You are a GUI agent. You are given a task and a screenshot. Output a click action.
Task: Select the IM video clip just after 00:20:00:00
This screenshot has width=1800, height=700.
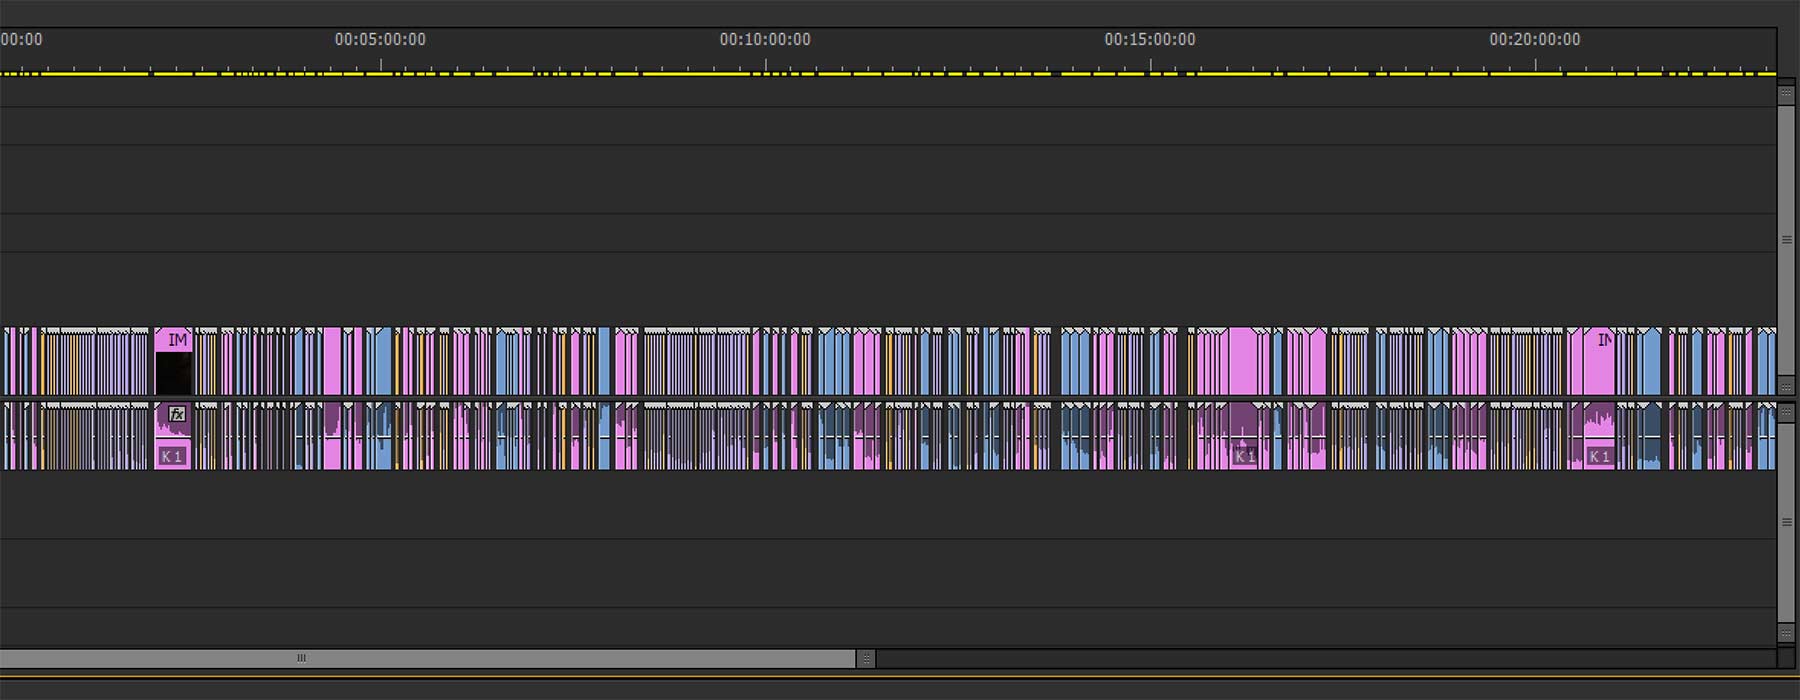pos(1601,360)
